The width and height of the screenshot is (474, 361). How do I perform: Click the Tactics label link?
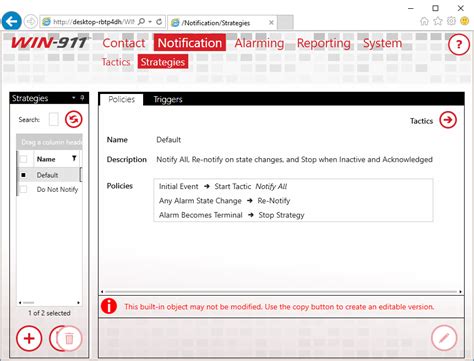421,121
